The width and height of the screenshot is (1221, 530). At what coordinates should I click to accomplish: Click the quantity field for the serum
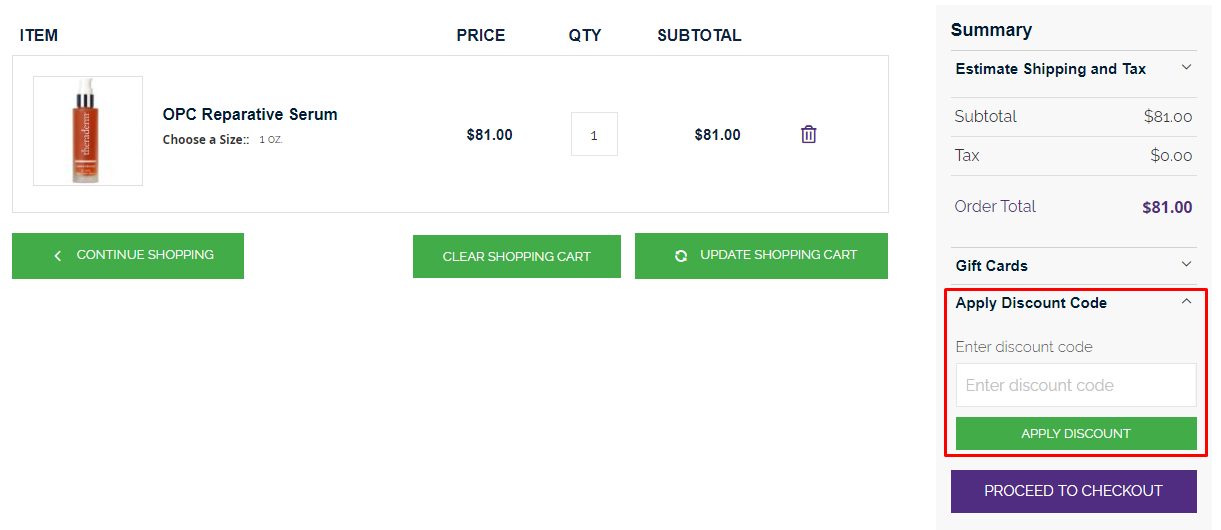(x=594, y=134)
